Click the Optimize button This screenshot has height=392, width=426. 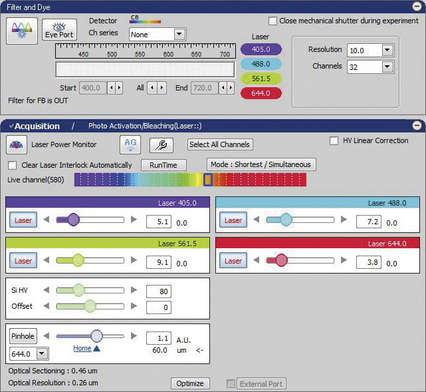[x=190, y=383]
